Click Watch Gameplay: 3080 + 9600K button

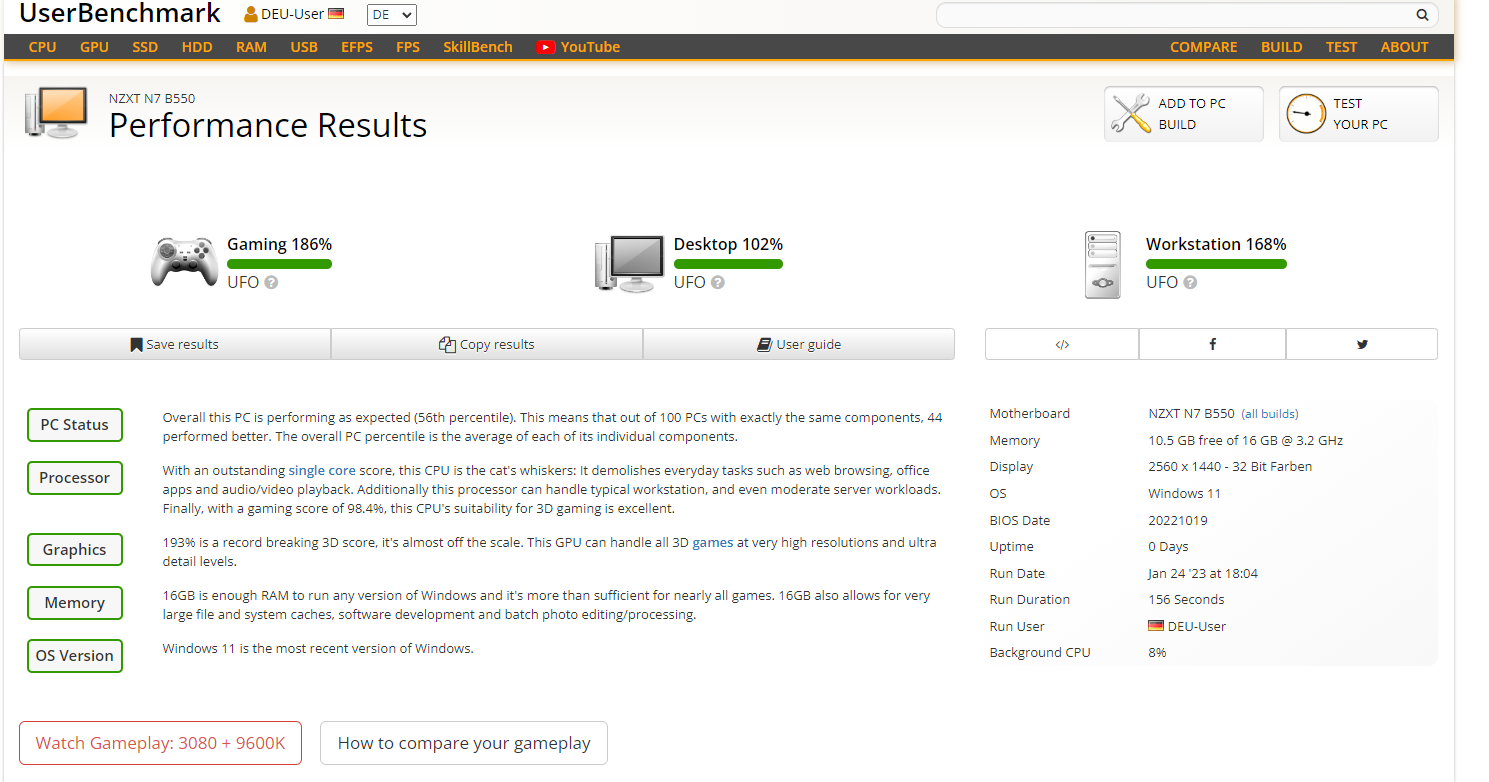pyautogui.click(x=160, y=743)
